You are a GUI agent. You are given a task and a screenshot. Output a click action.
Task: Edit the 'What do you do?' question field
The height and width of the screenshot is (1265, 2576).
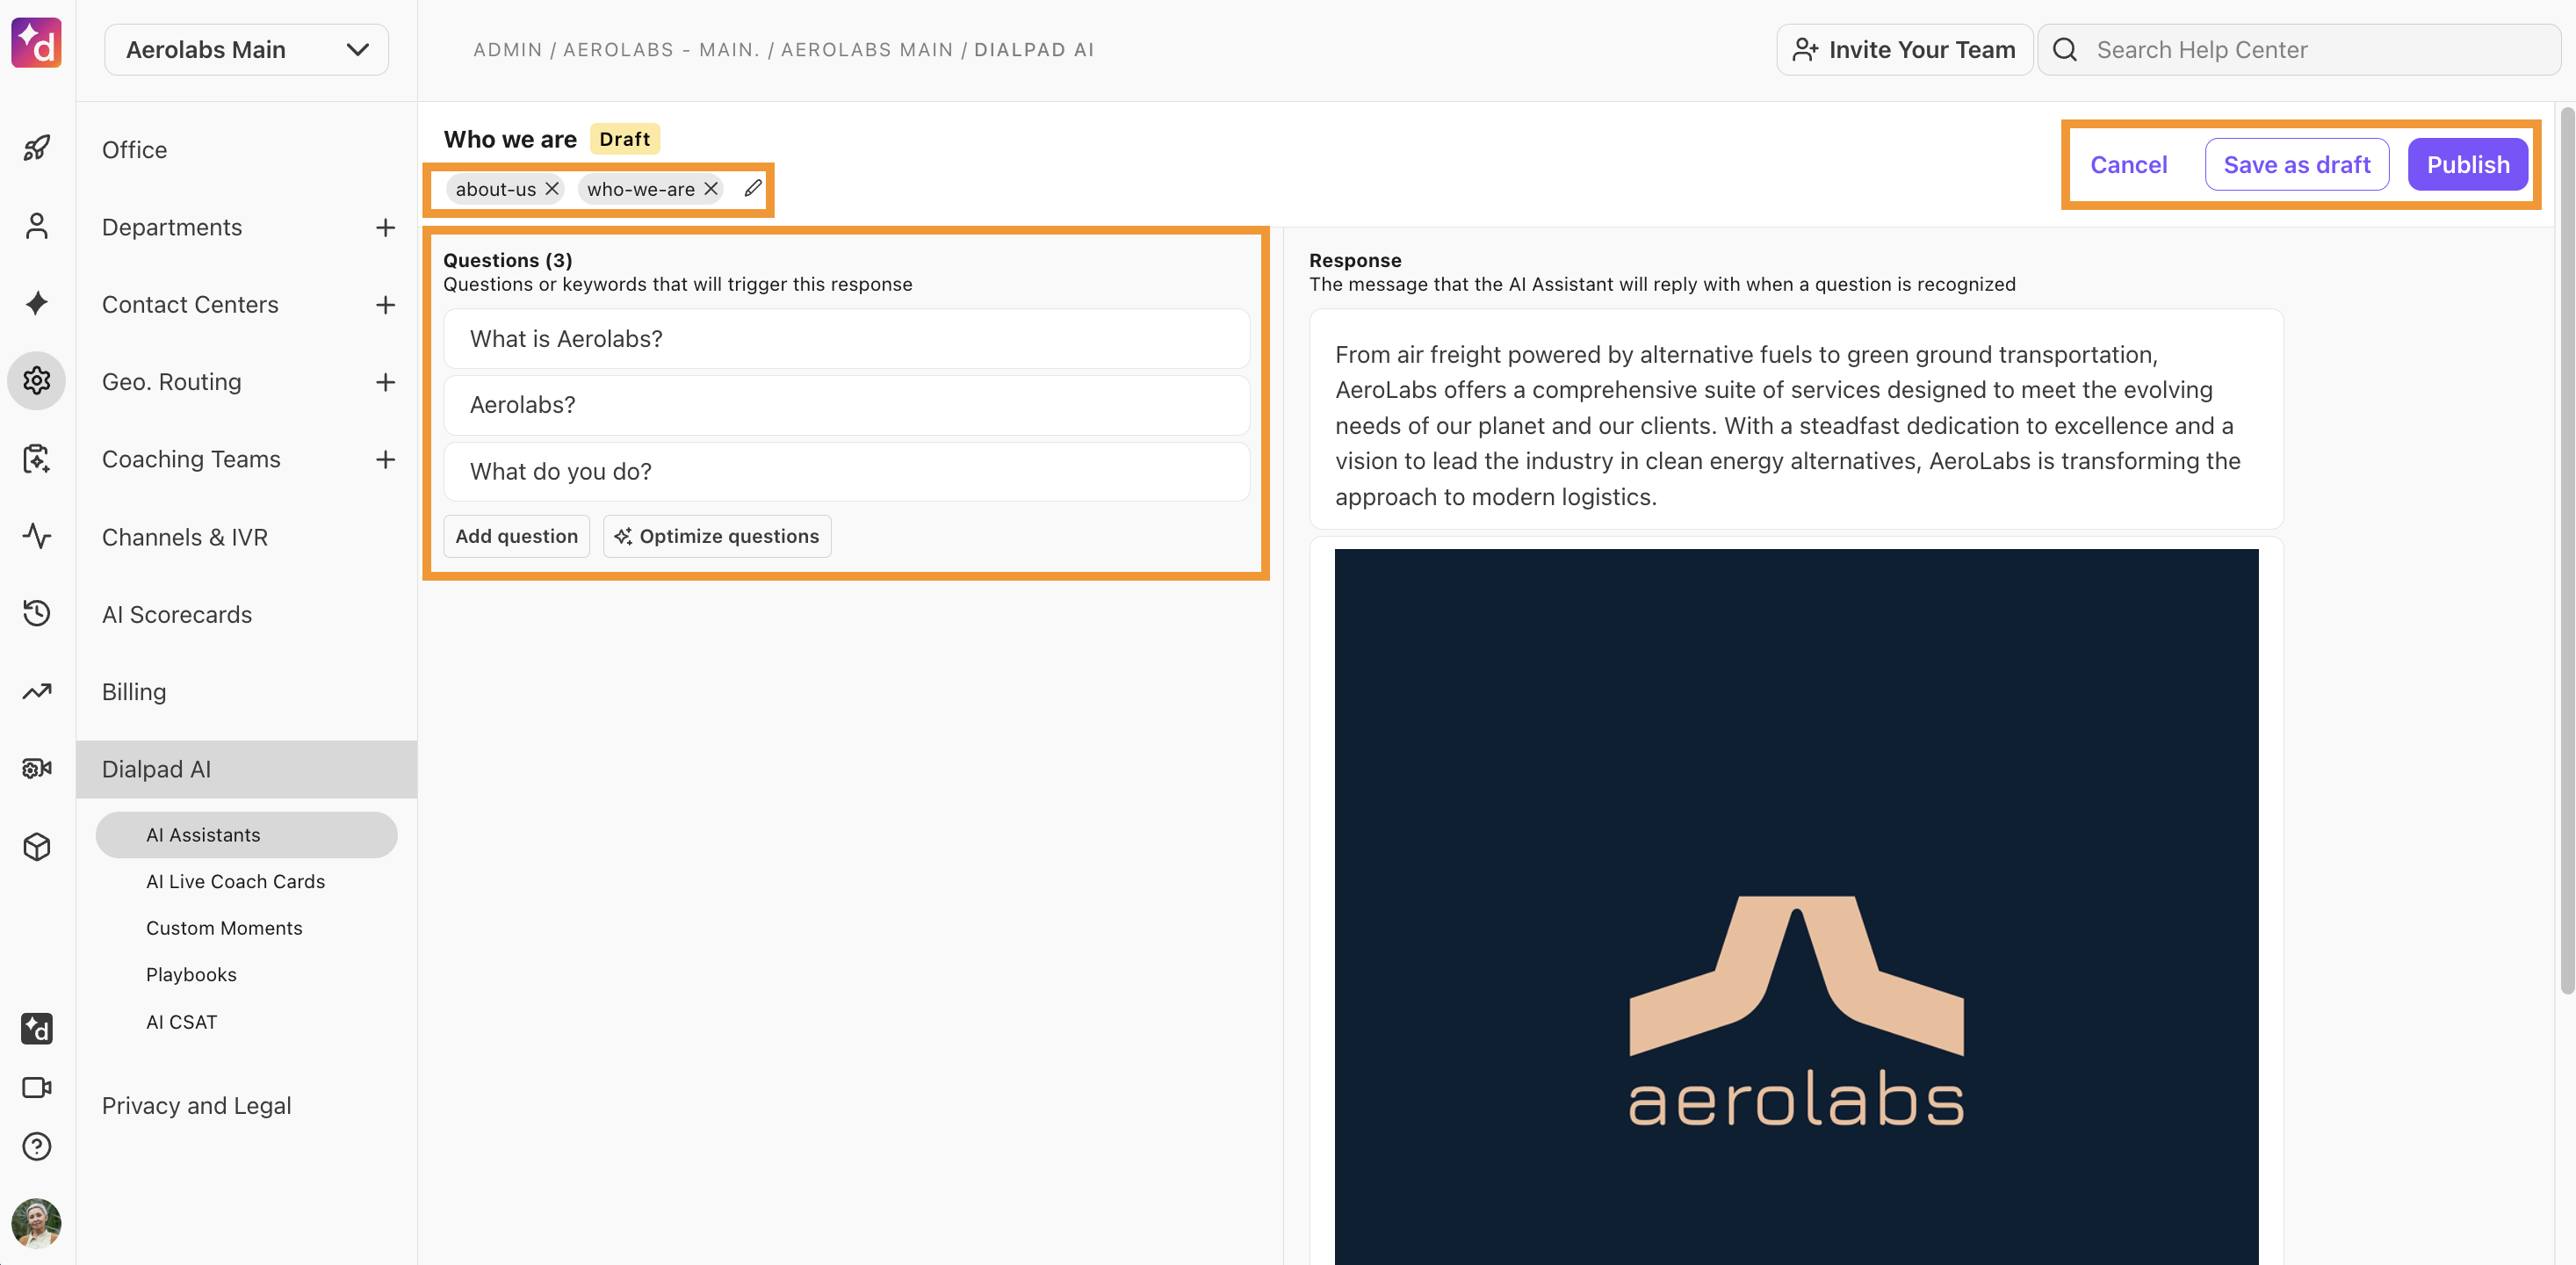pyautogui.click(x=847, y=472)
